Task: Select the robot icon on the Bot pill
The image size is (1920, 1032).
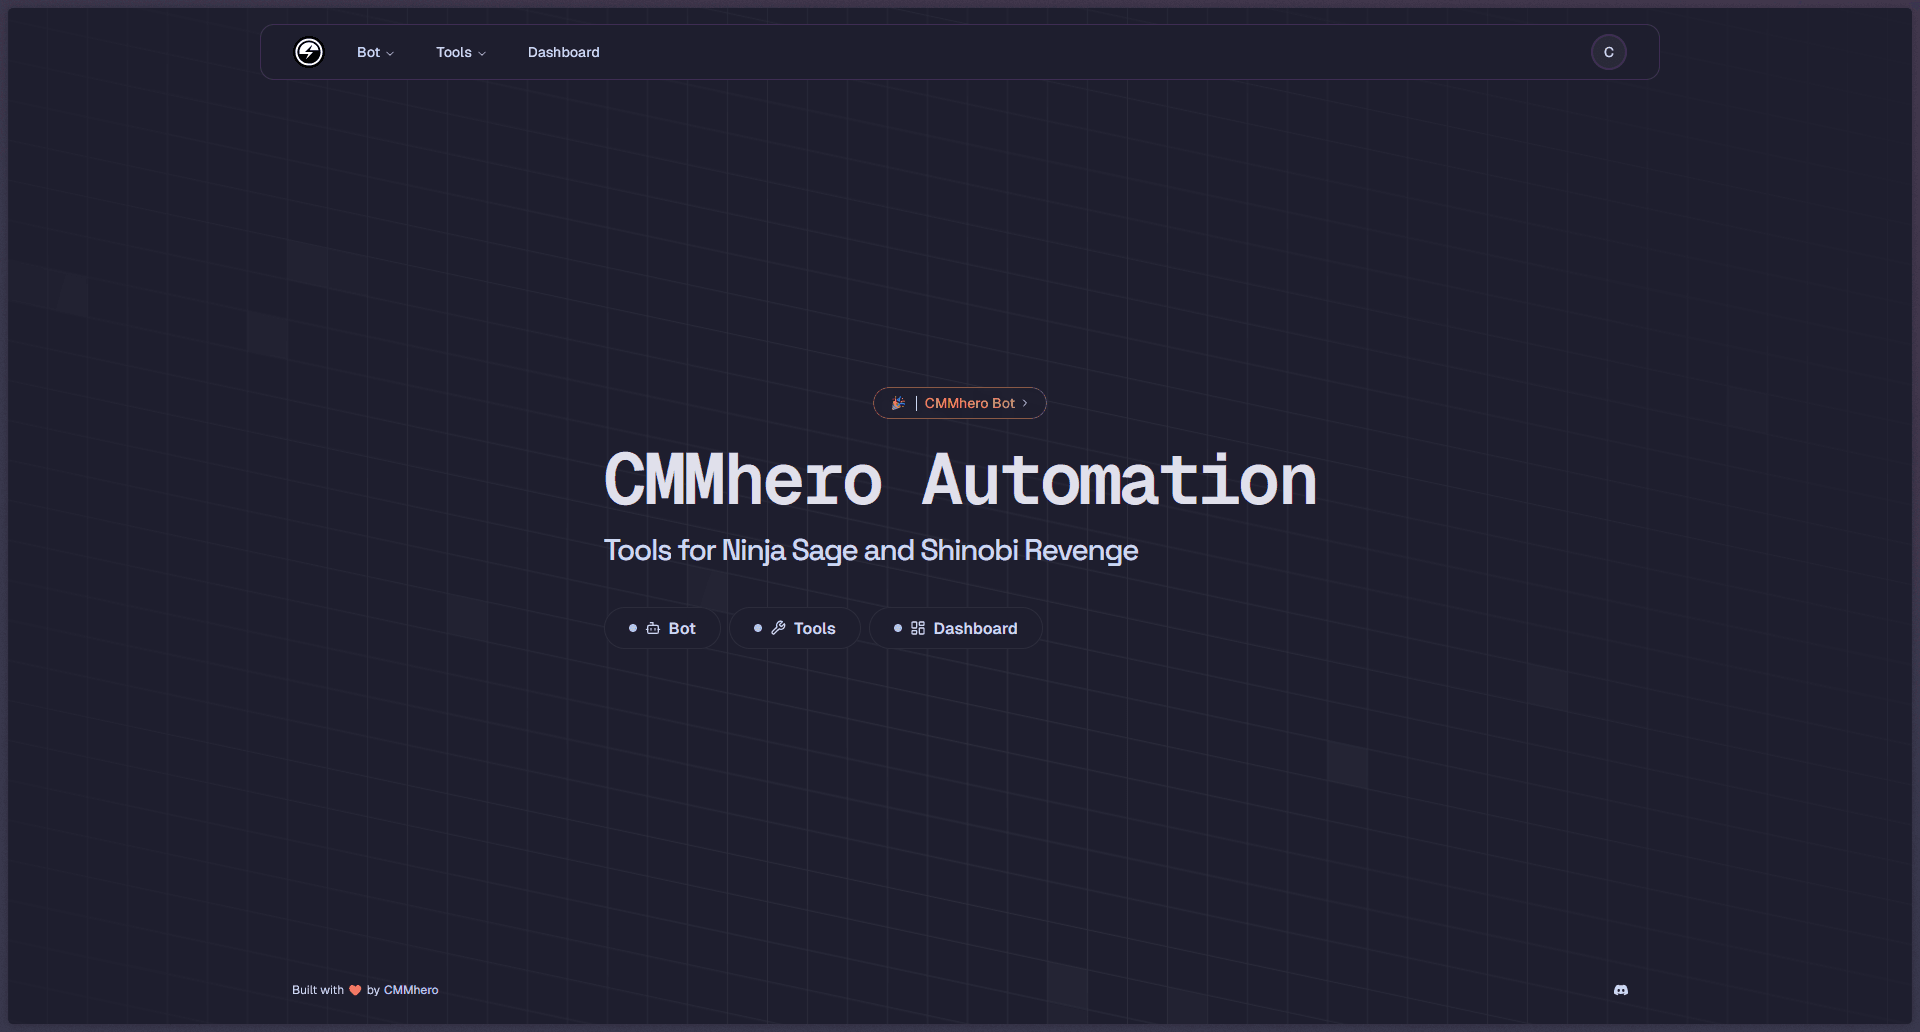Action: [655, 628]
